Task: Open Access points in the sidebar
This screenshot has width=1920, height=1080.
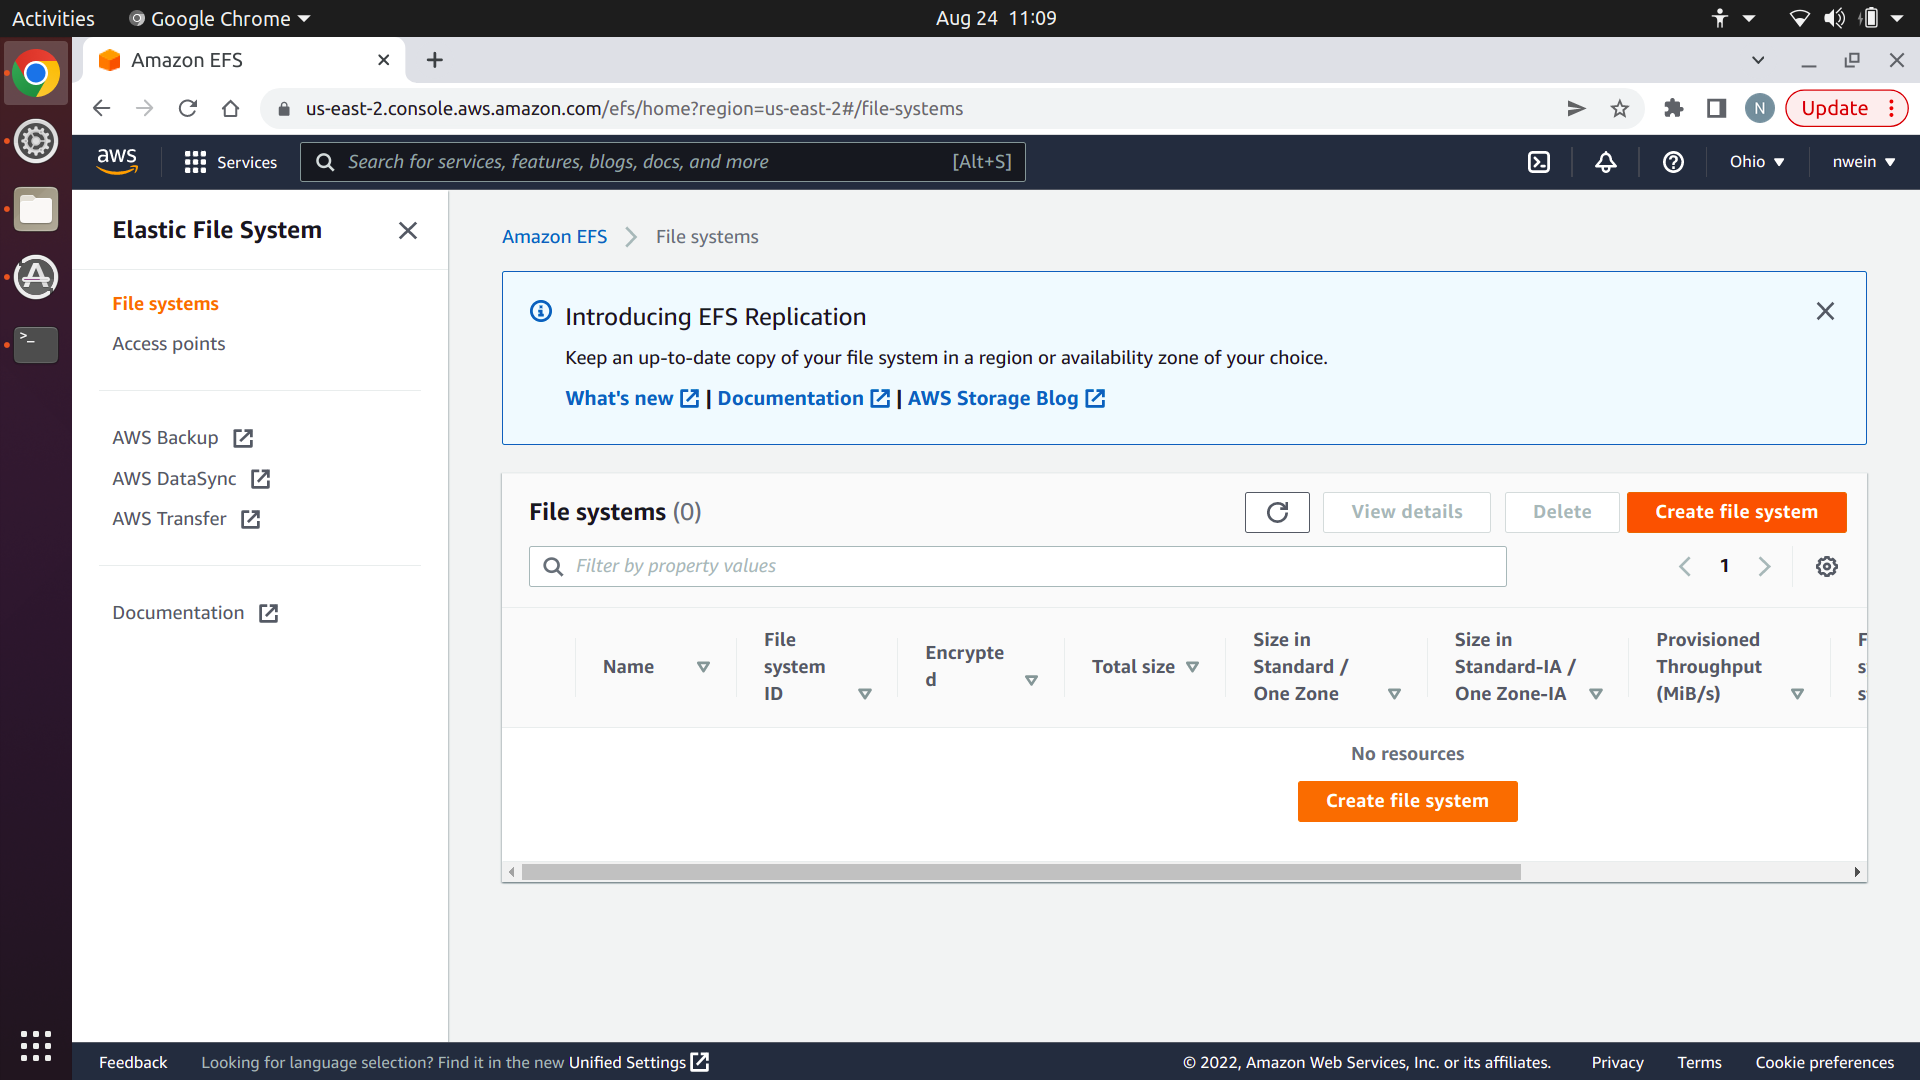Action: [168, 344]
